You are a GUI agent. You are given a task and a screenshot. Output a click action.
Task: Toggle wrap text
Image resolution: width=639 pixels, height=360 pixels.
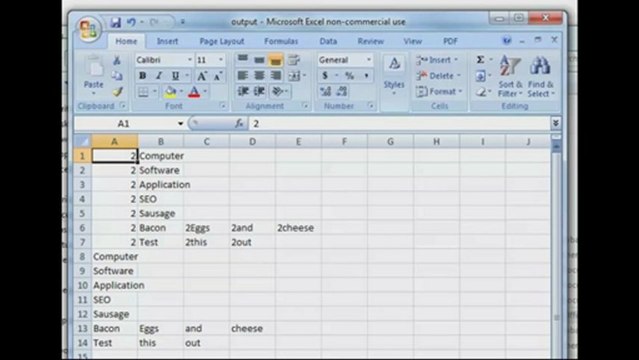[x=293, y=60]
